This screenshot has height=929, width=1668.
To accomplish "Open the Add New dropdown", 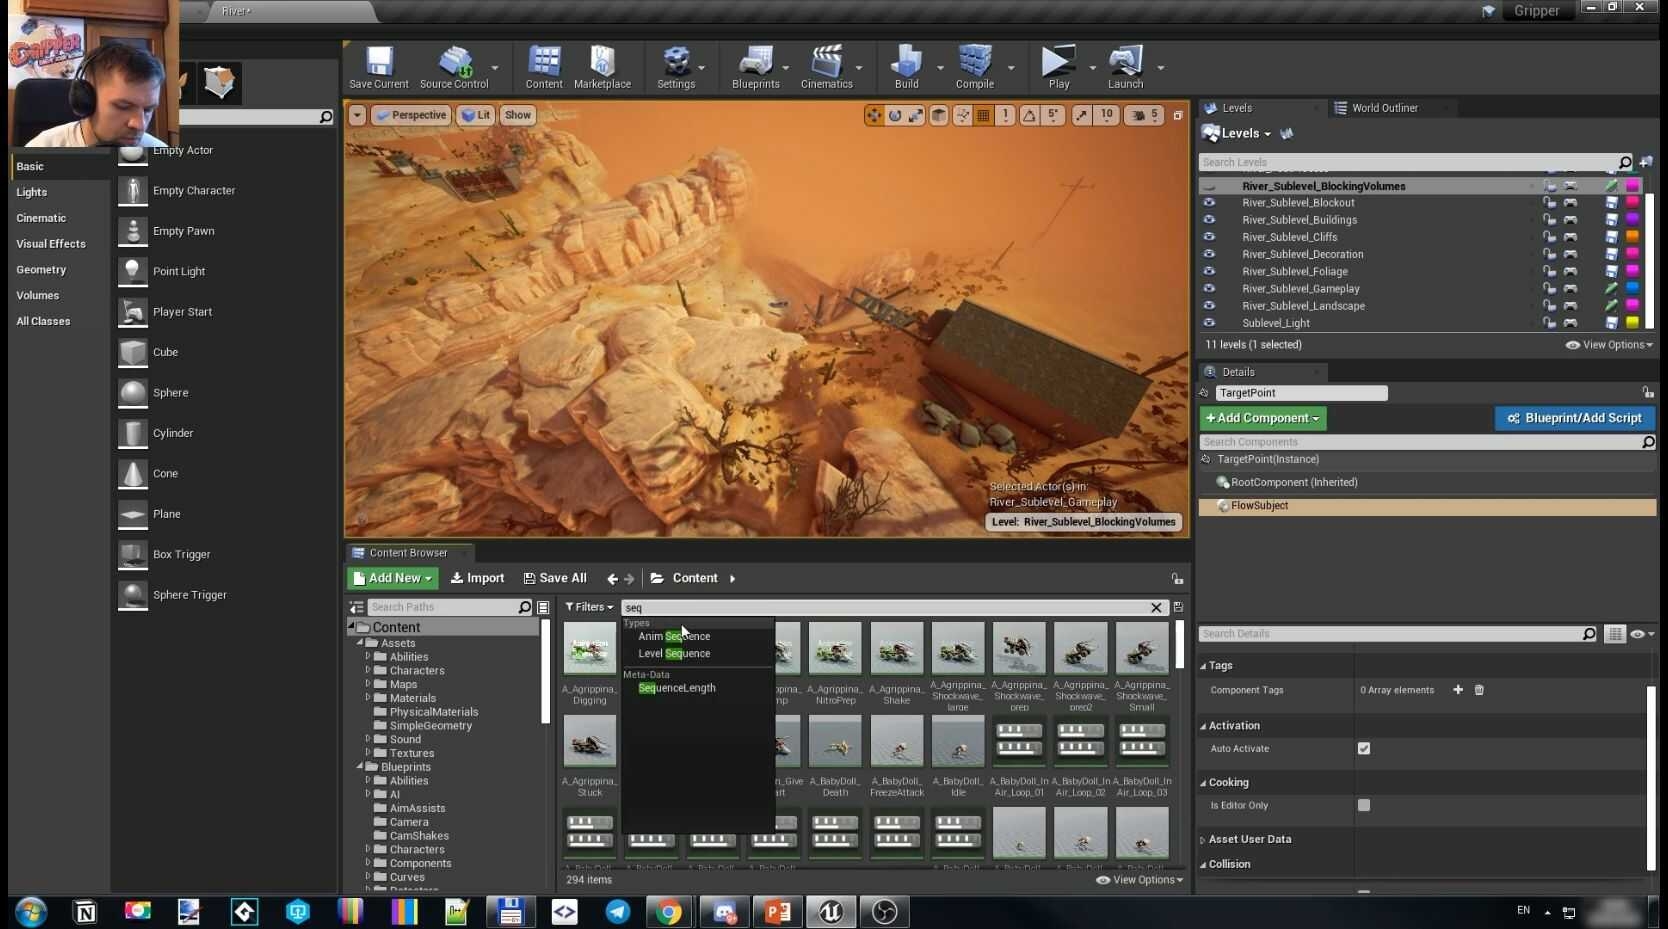I will coord(393,579).
